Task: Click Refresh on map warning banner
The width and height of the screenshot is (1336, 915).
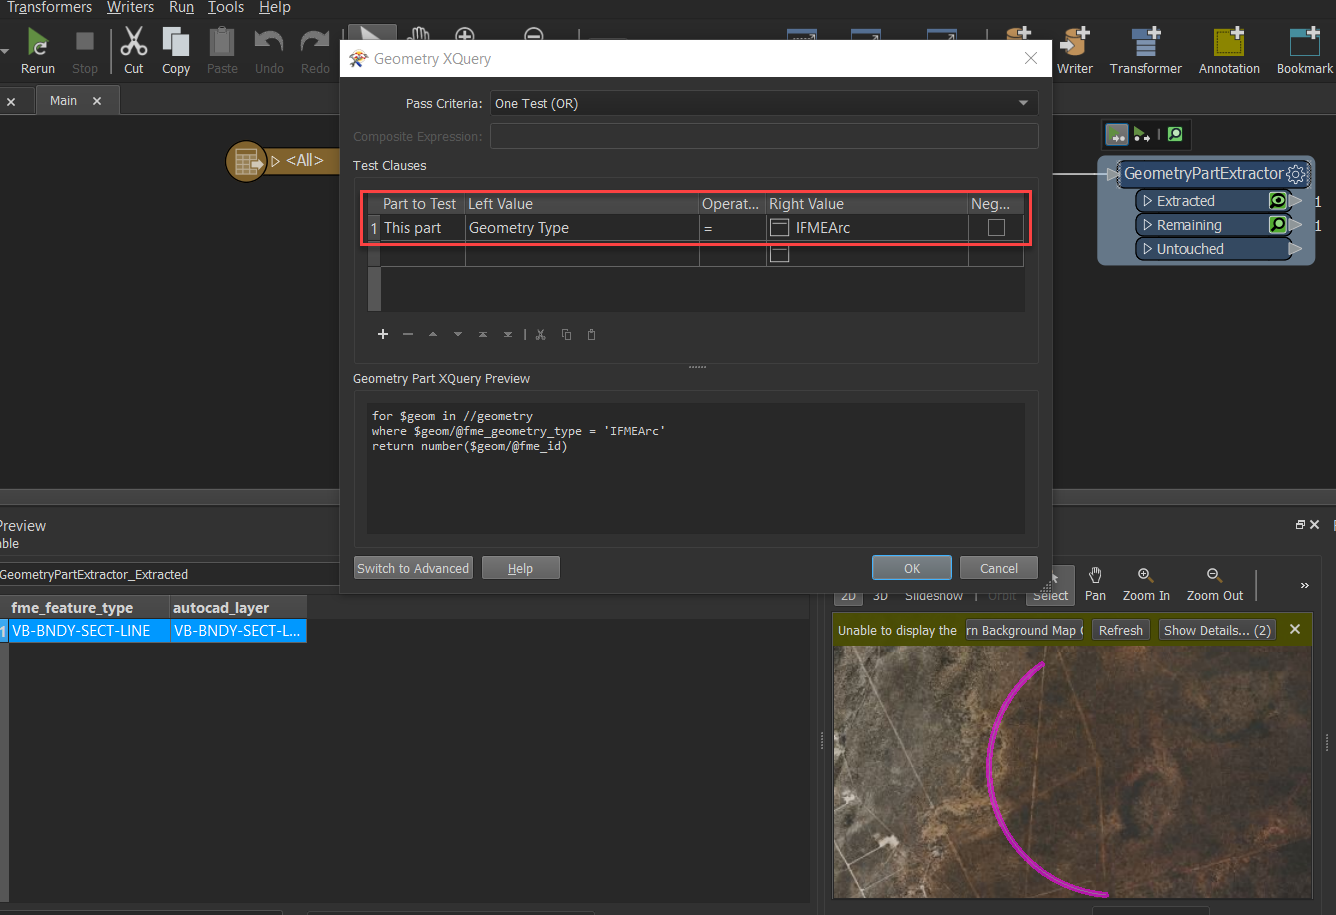Action: pyautogui.click(x=1121, y=630)
